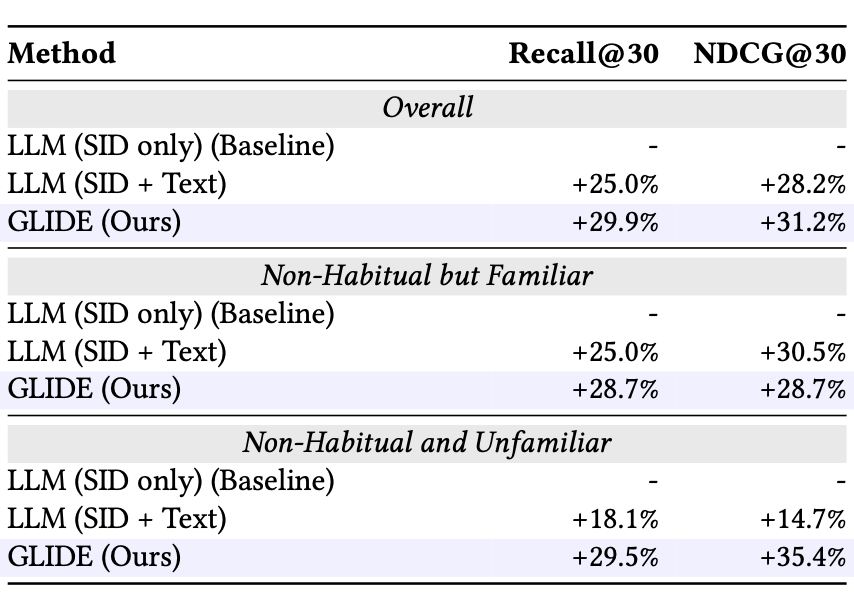854x600 pixels.
Task: Click the NDCG@30 column header
Action: click(770, 53)
